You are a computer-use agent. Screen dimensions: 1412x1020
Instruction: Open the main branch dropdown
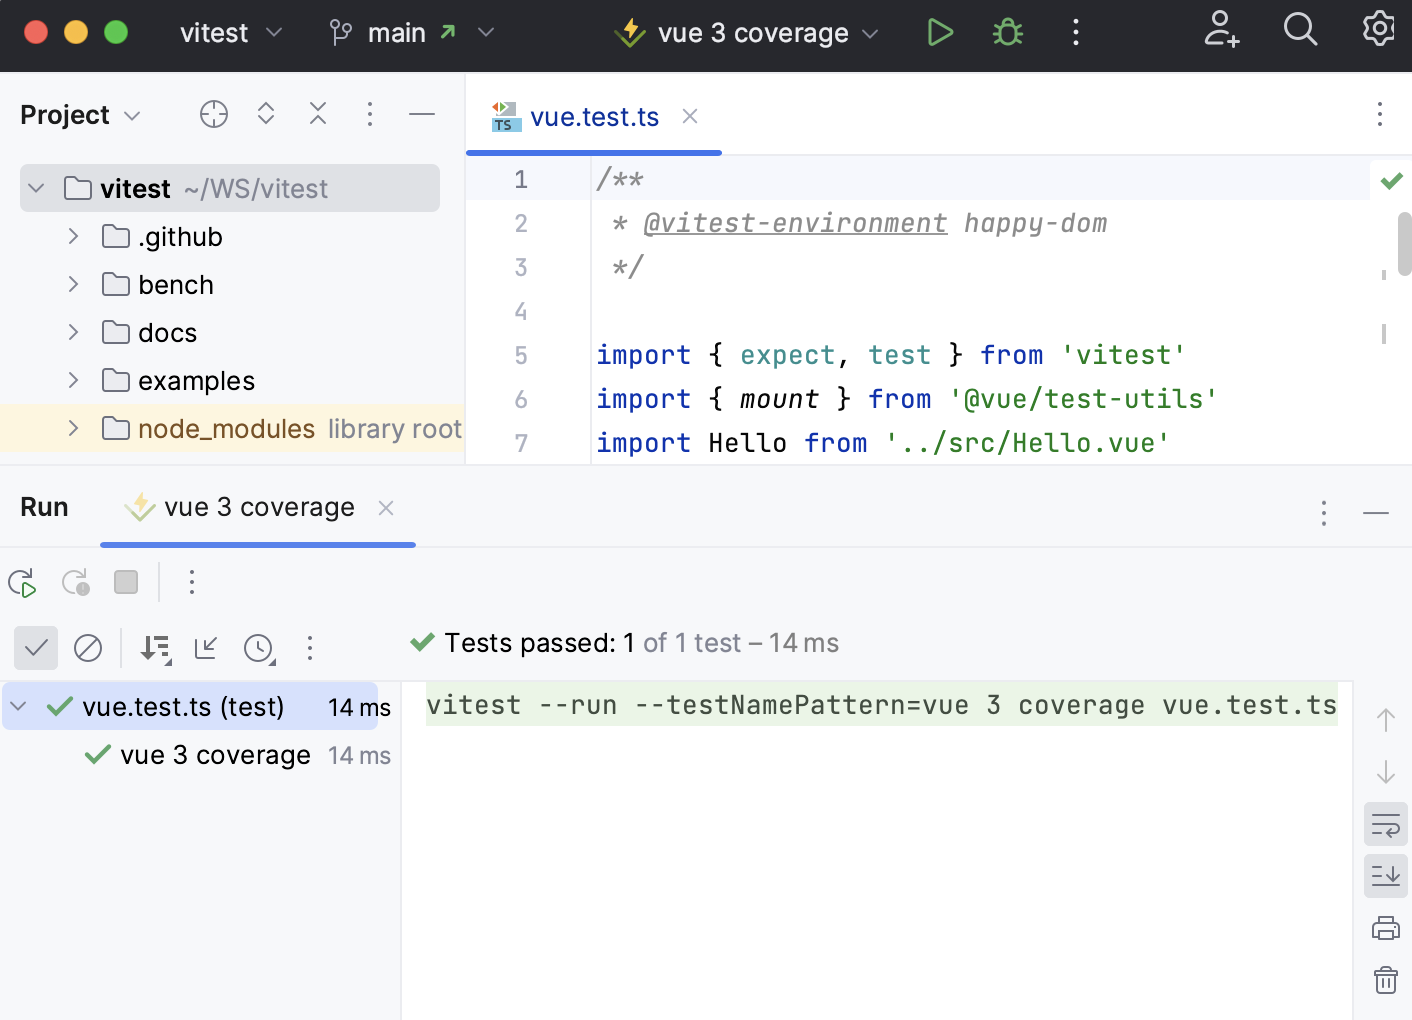[x=412, y=33]
